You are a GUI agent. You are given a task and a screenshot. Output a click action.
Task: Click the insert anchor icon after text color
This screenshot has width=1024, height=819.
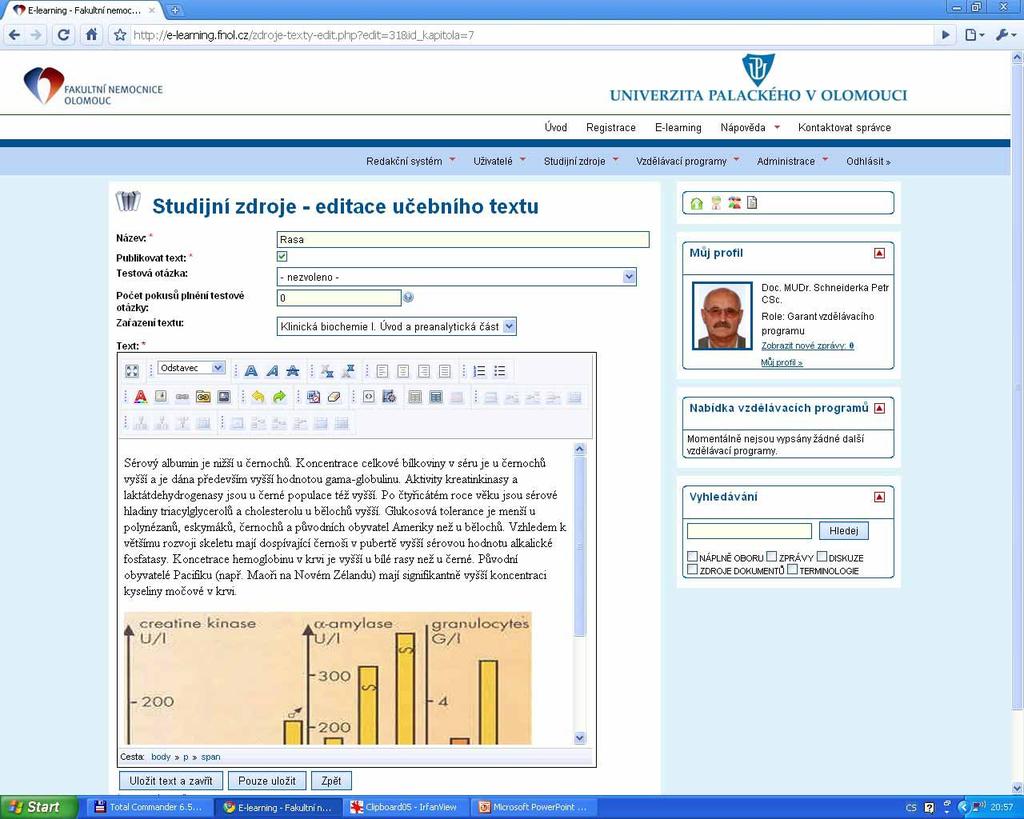tap(161, 396)
